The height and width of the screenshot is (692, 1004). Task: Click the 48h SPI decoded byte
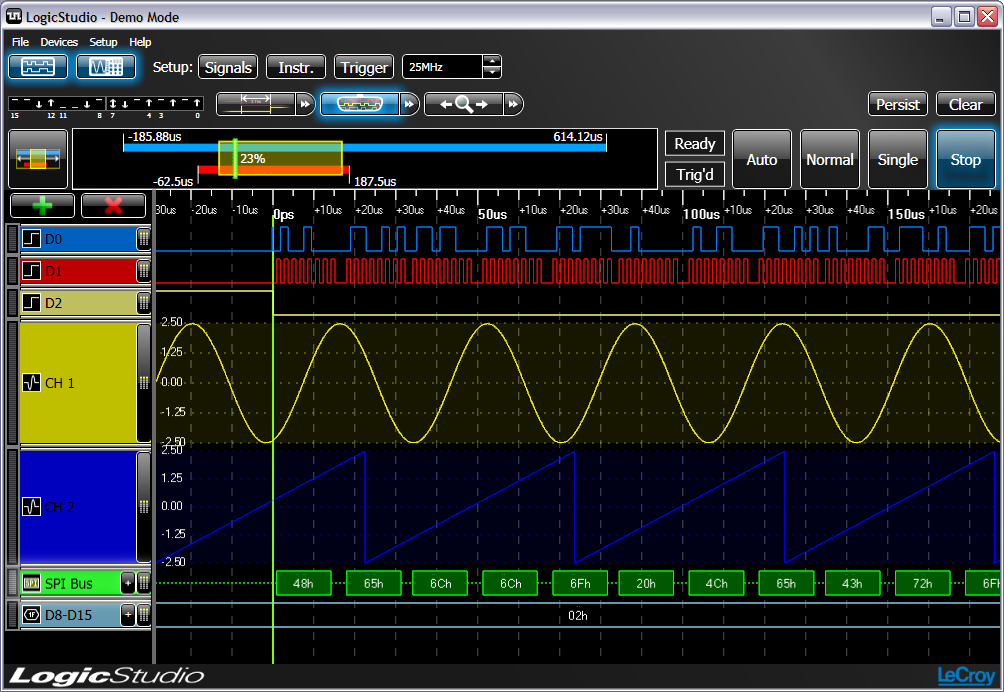click(304, 583)
